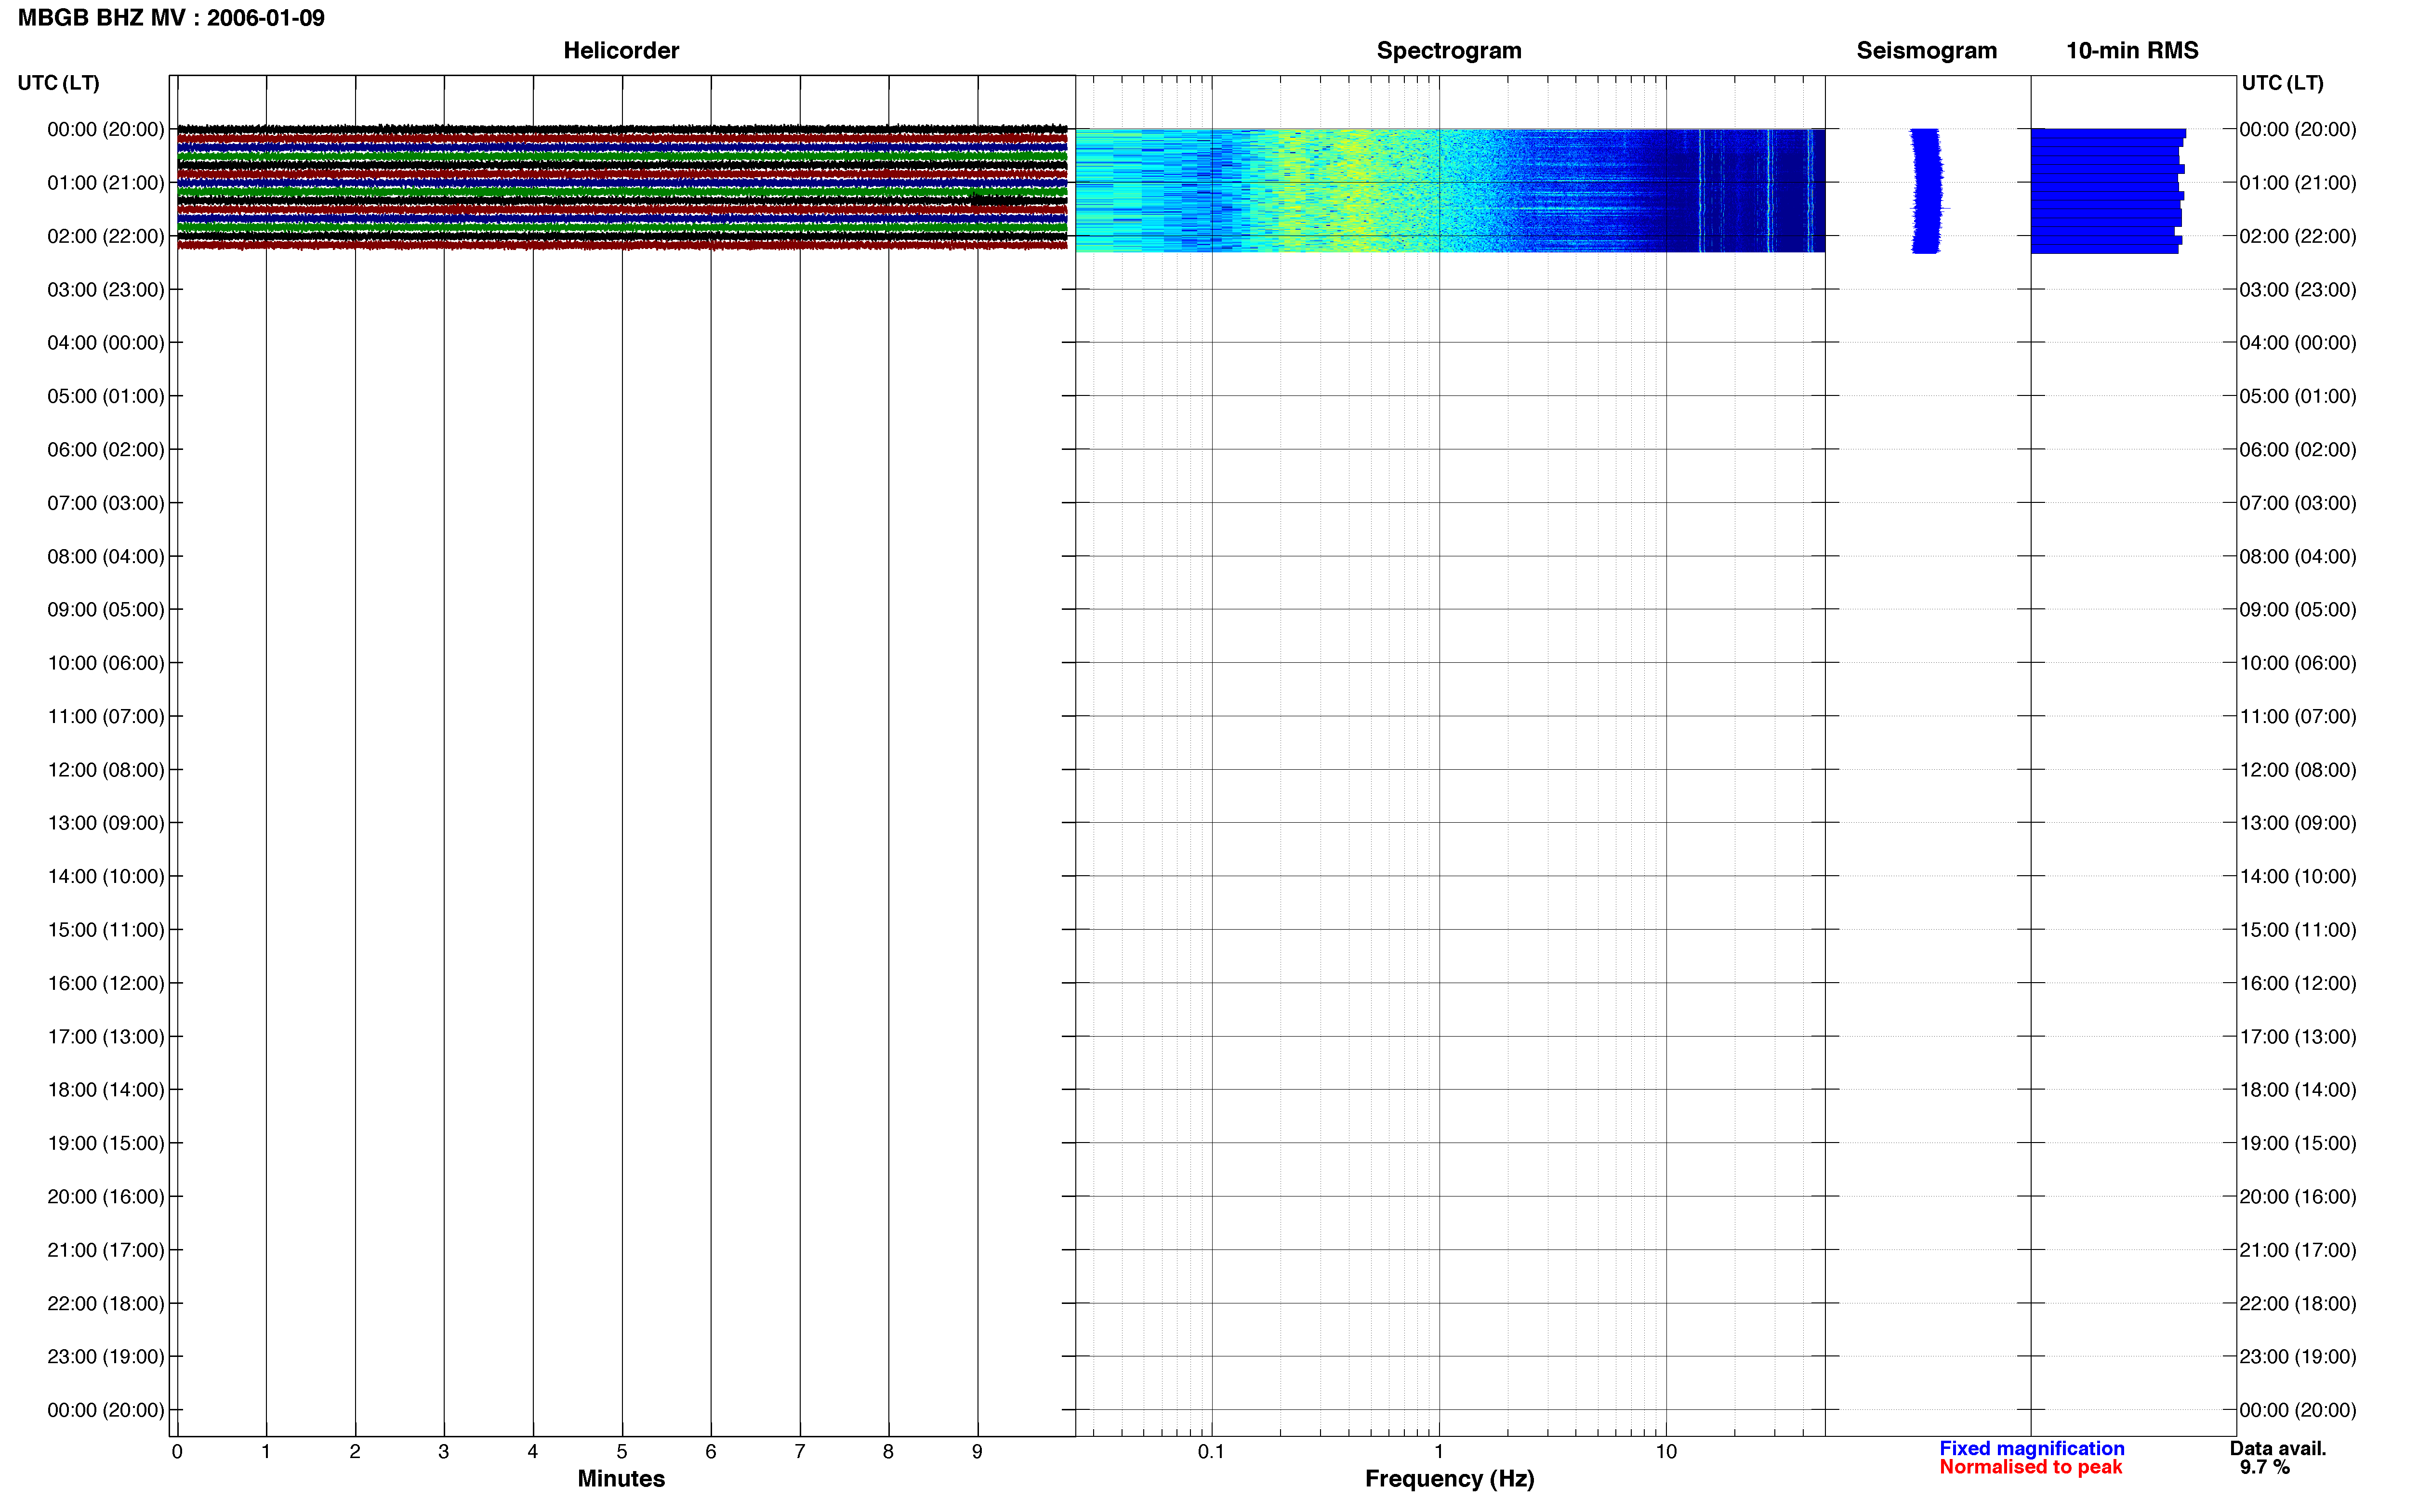Click 01:00 (21:00) on the right time axis
This screenshot has width=2418, height=1512.
coord(2298,183)
